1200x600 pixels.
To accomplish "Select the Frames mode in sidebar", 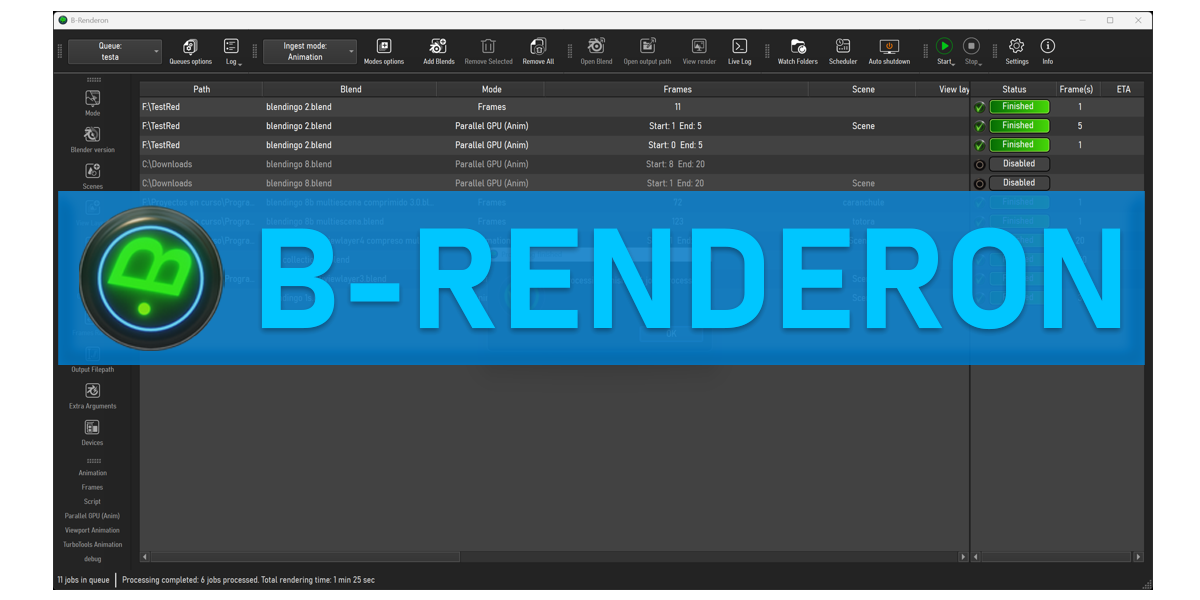I will tap(92, 487).
